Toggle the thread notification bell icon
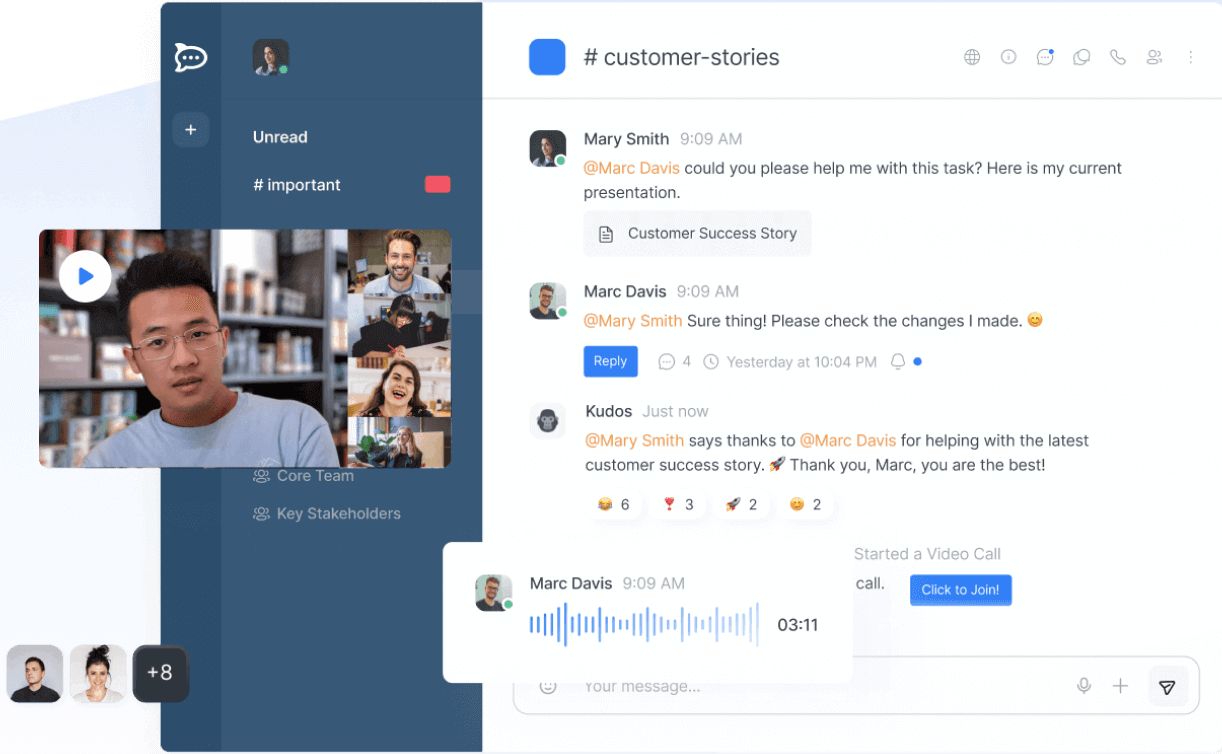Image resolution: width=1222 pixels, height=754 pixels. 898,362
